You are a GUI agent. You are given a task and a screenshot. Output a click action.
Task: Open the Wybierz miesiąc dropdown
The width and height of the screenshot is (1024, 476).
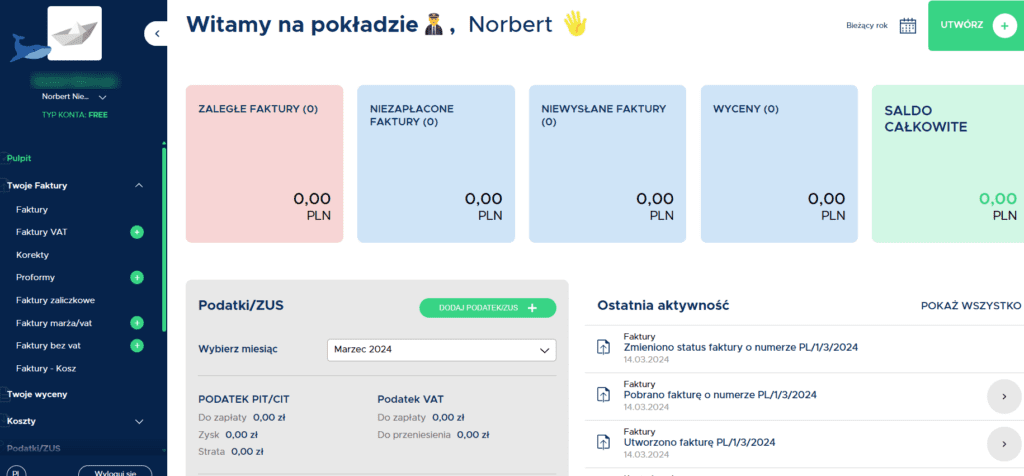pyautogui.click(x=441, y=350)
